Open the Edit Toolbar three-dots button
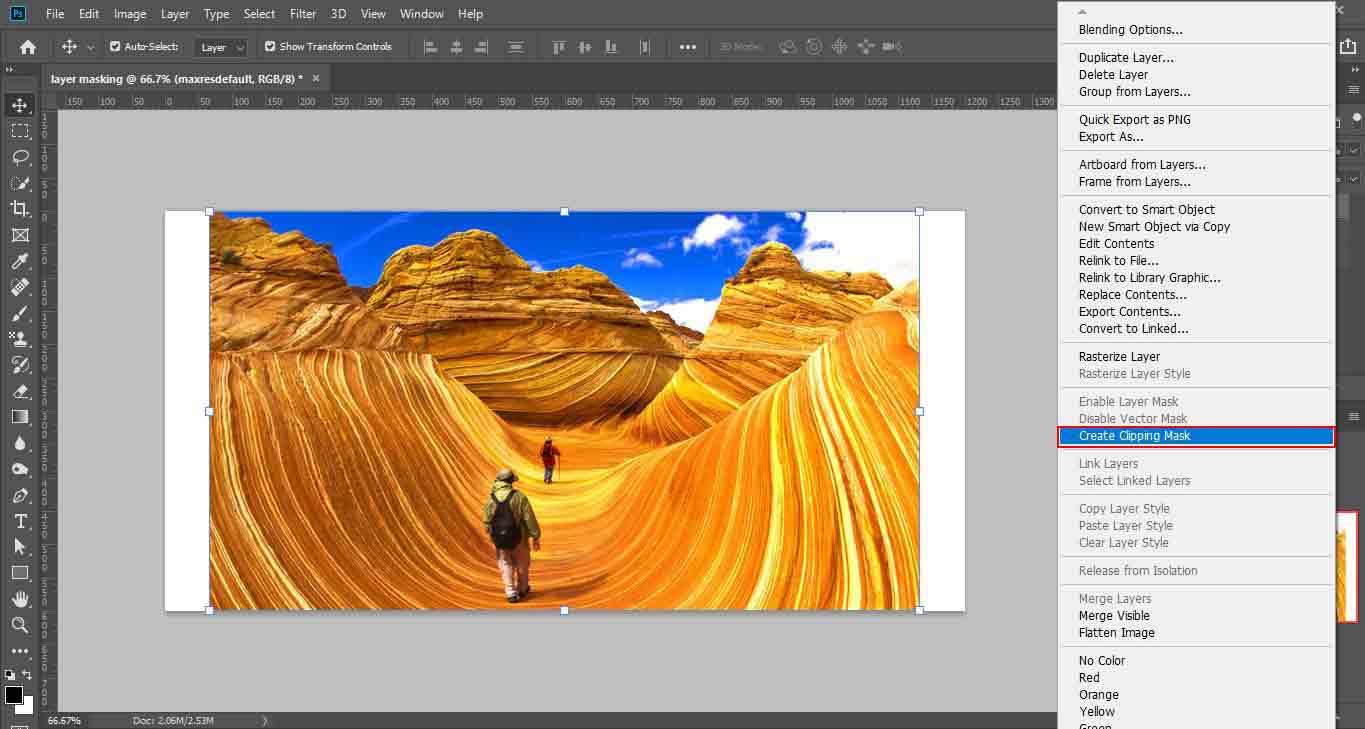This screenshot has width=1365, height=729. 20,651
